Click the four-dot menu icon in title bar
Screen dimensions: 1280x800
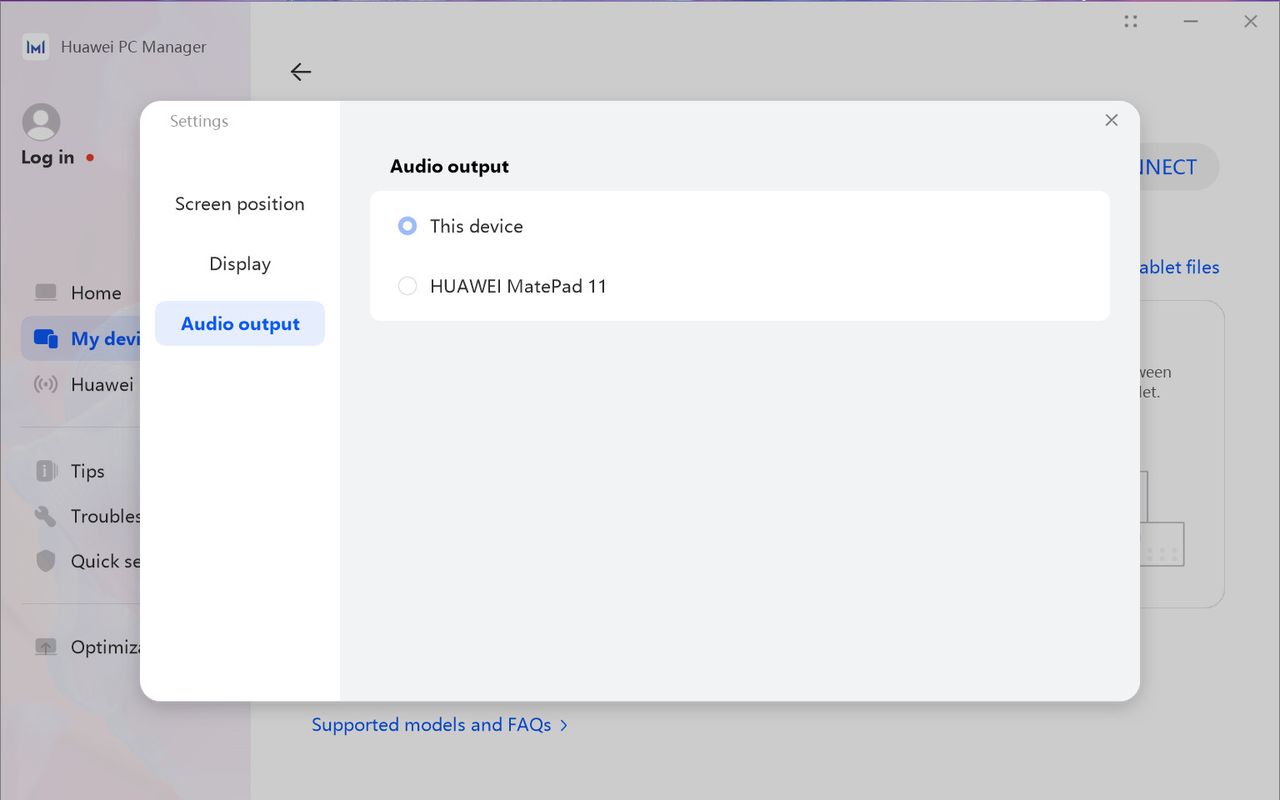[x=1131, y=21]
